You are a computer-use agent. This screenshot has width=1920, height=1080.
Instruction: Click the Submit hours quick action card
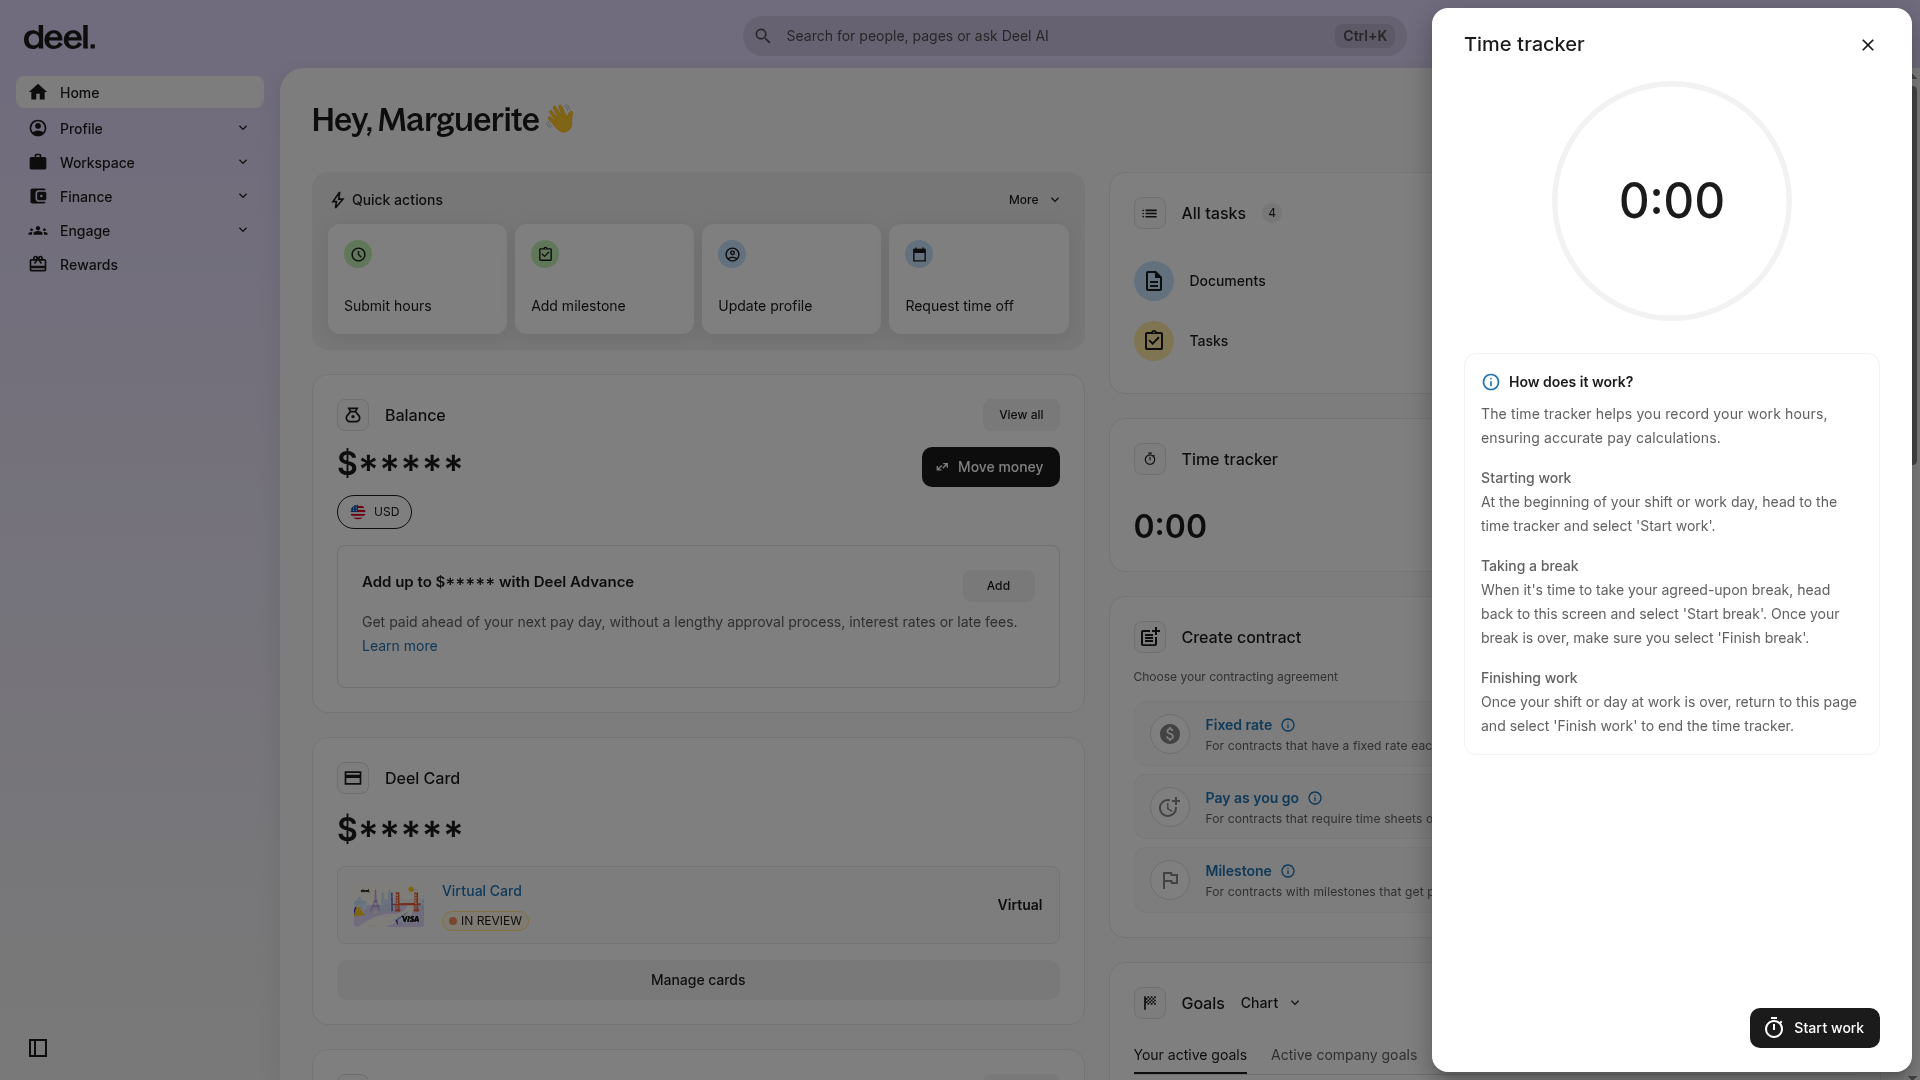click(x=417, y=279)
